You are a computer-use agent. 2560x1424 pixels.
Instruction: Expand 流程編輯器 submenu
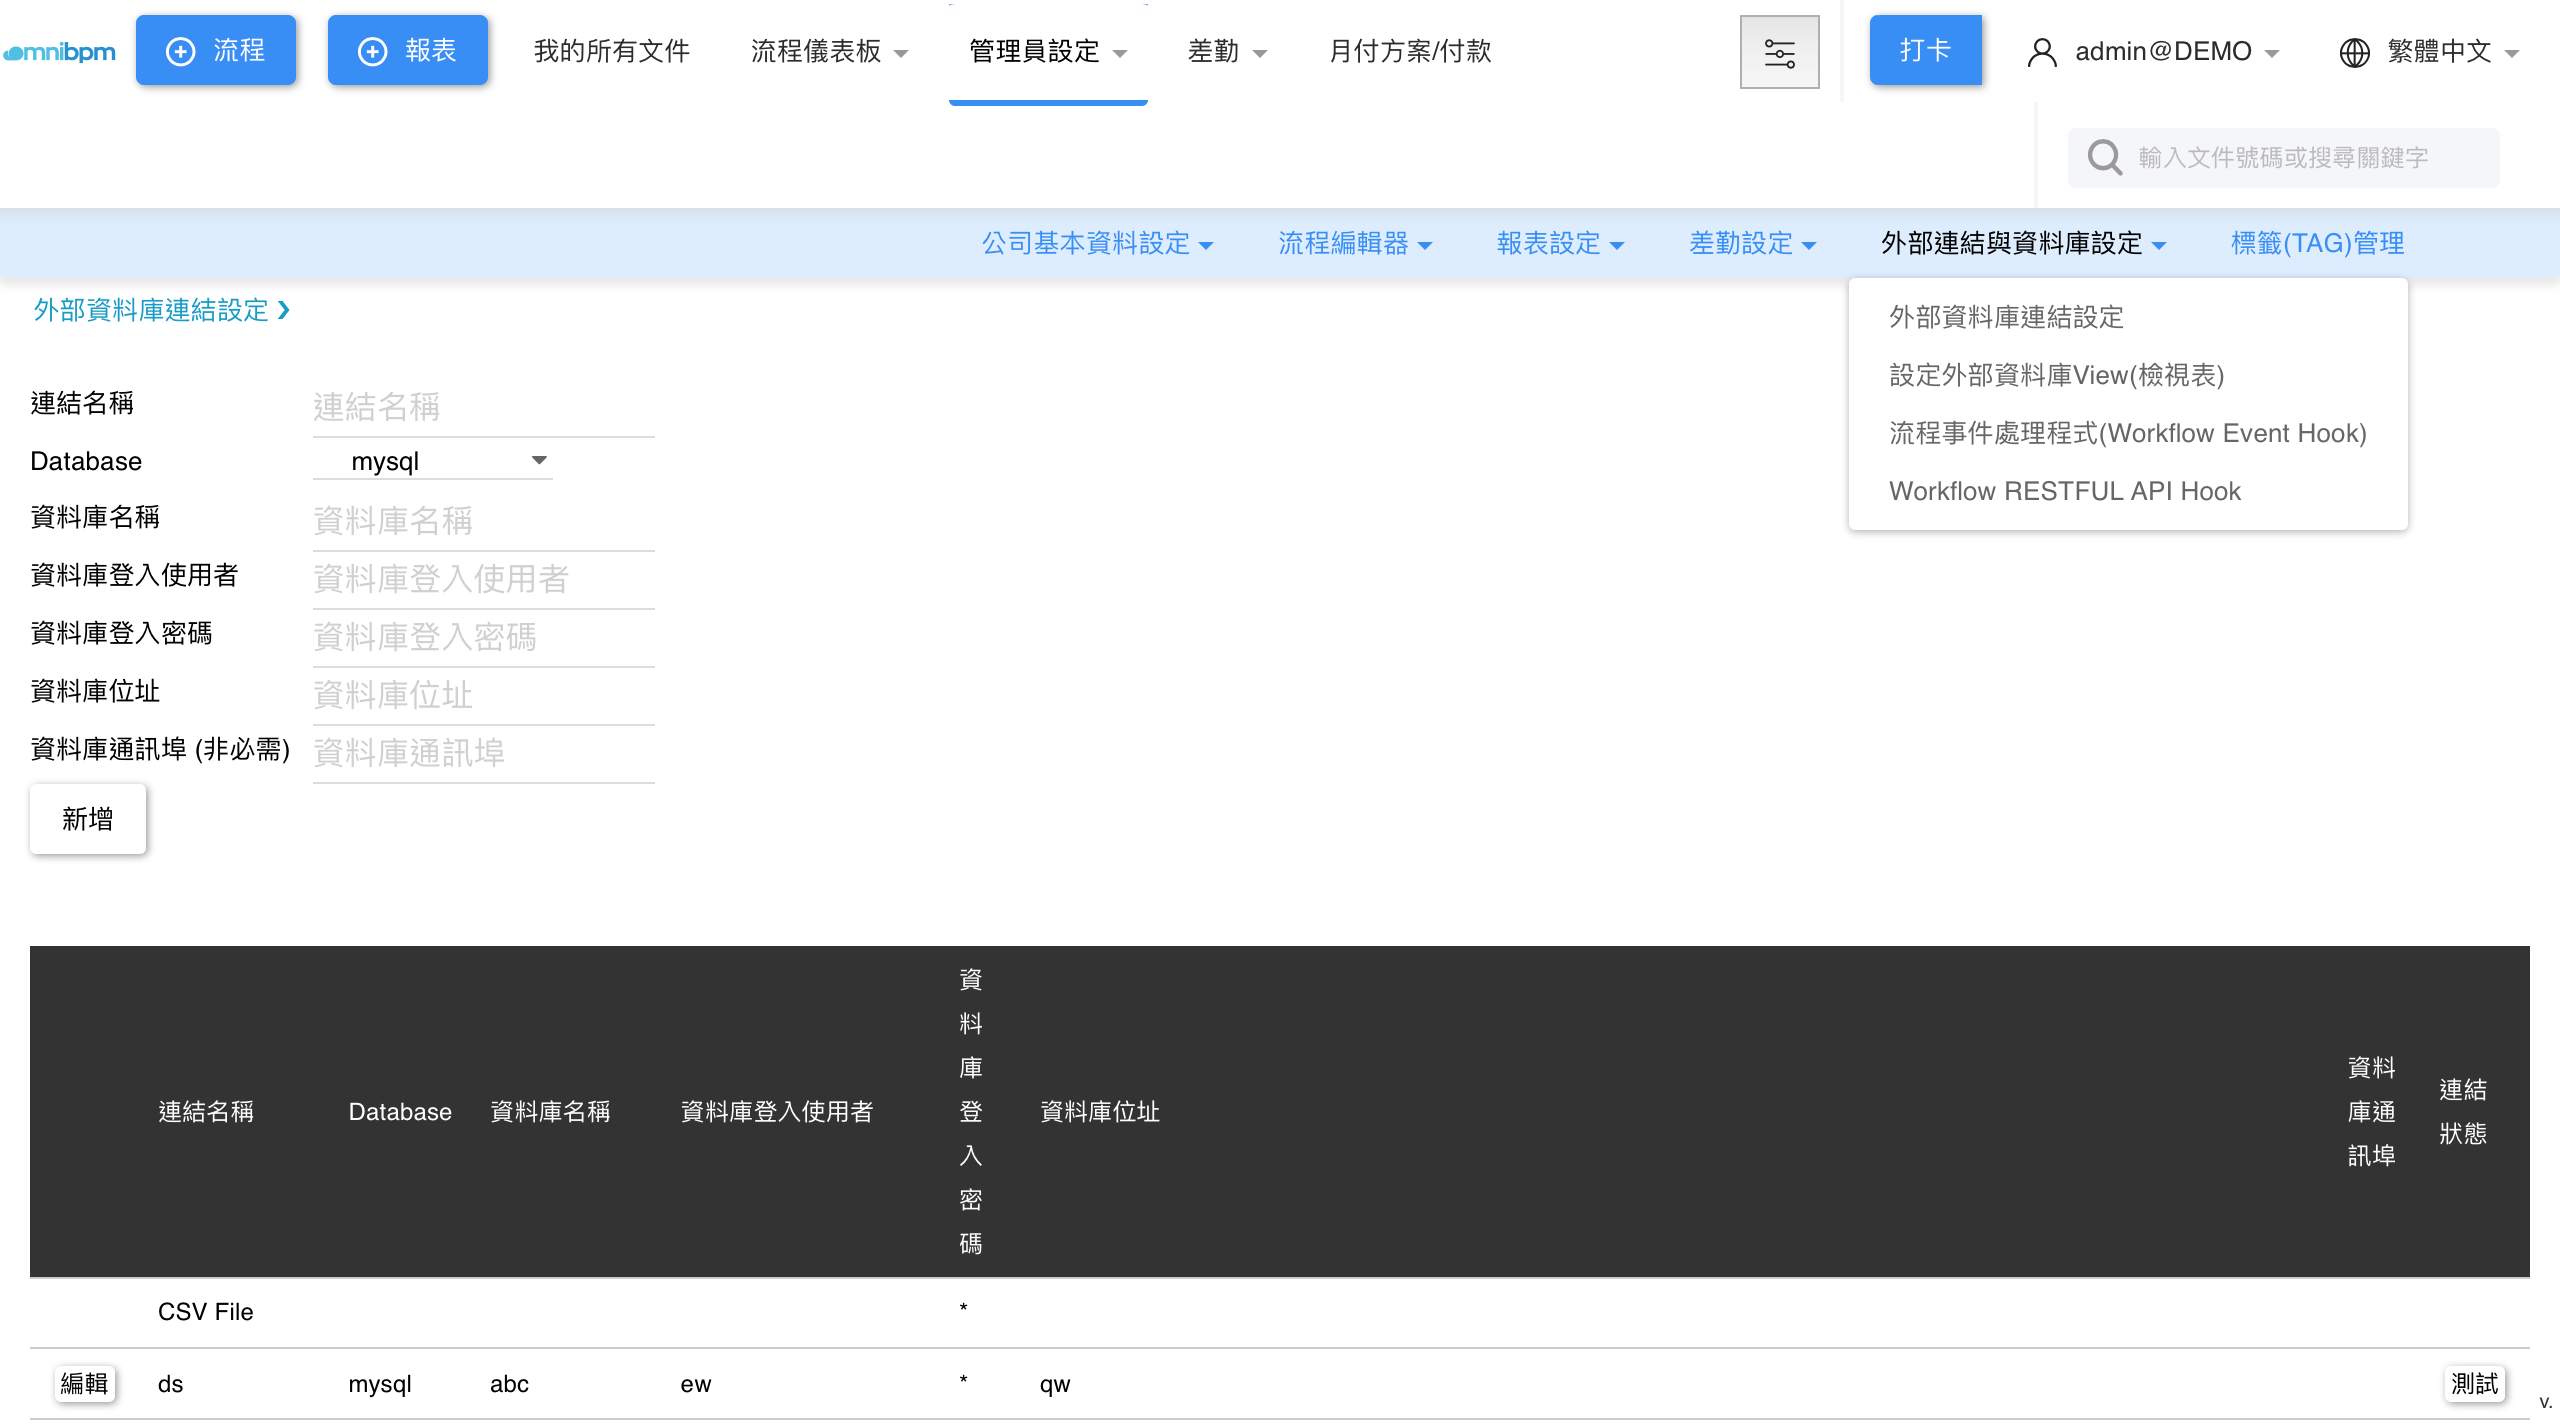point(1355,243)
